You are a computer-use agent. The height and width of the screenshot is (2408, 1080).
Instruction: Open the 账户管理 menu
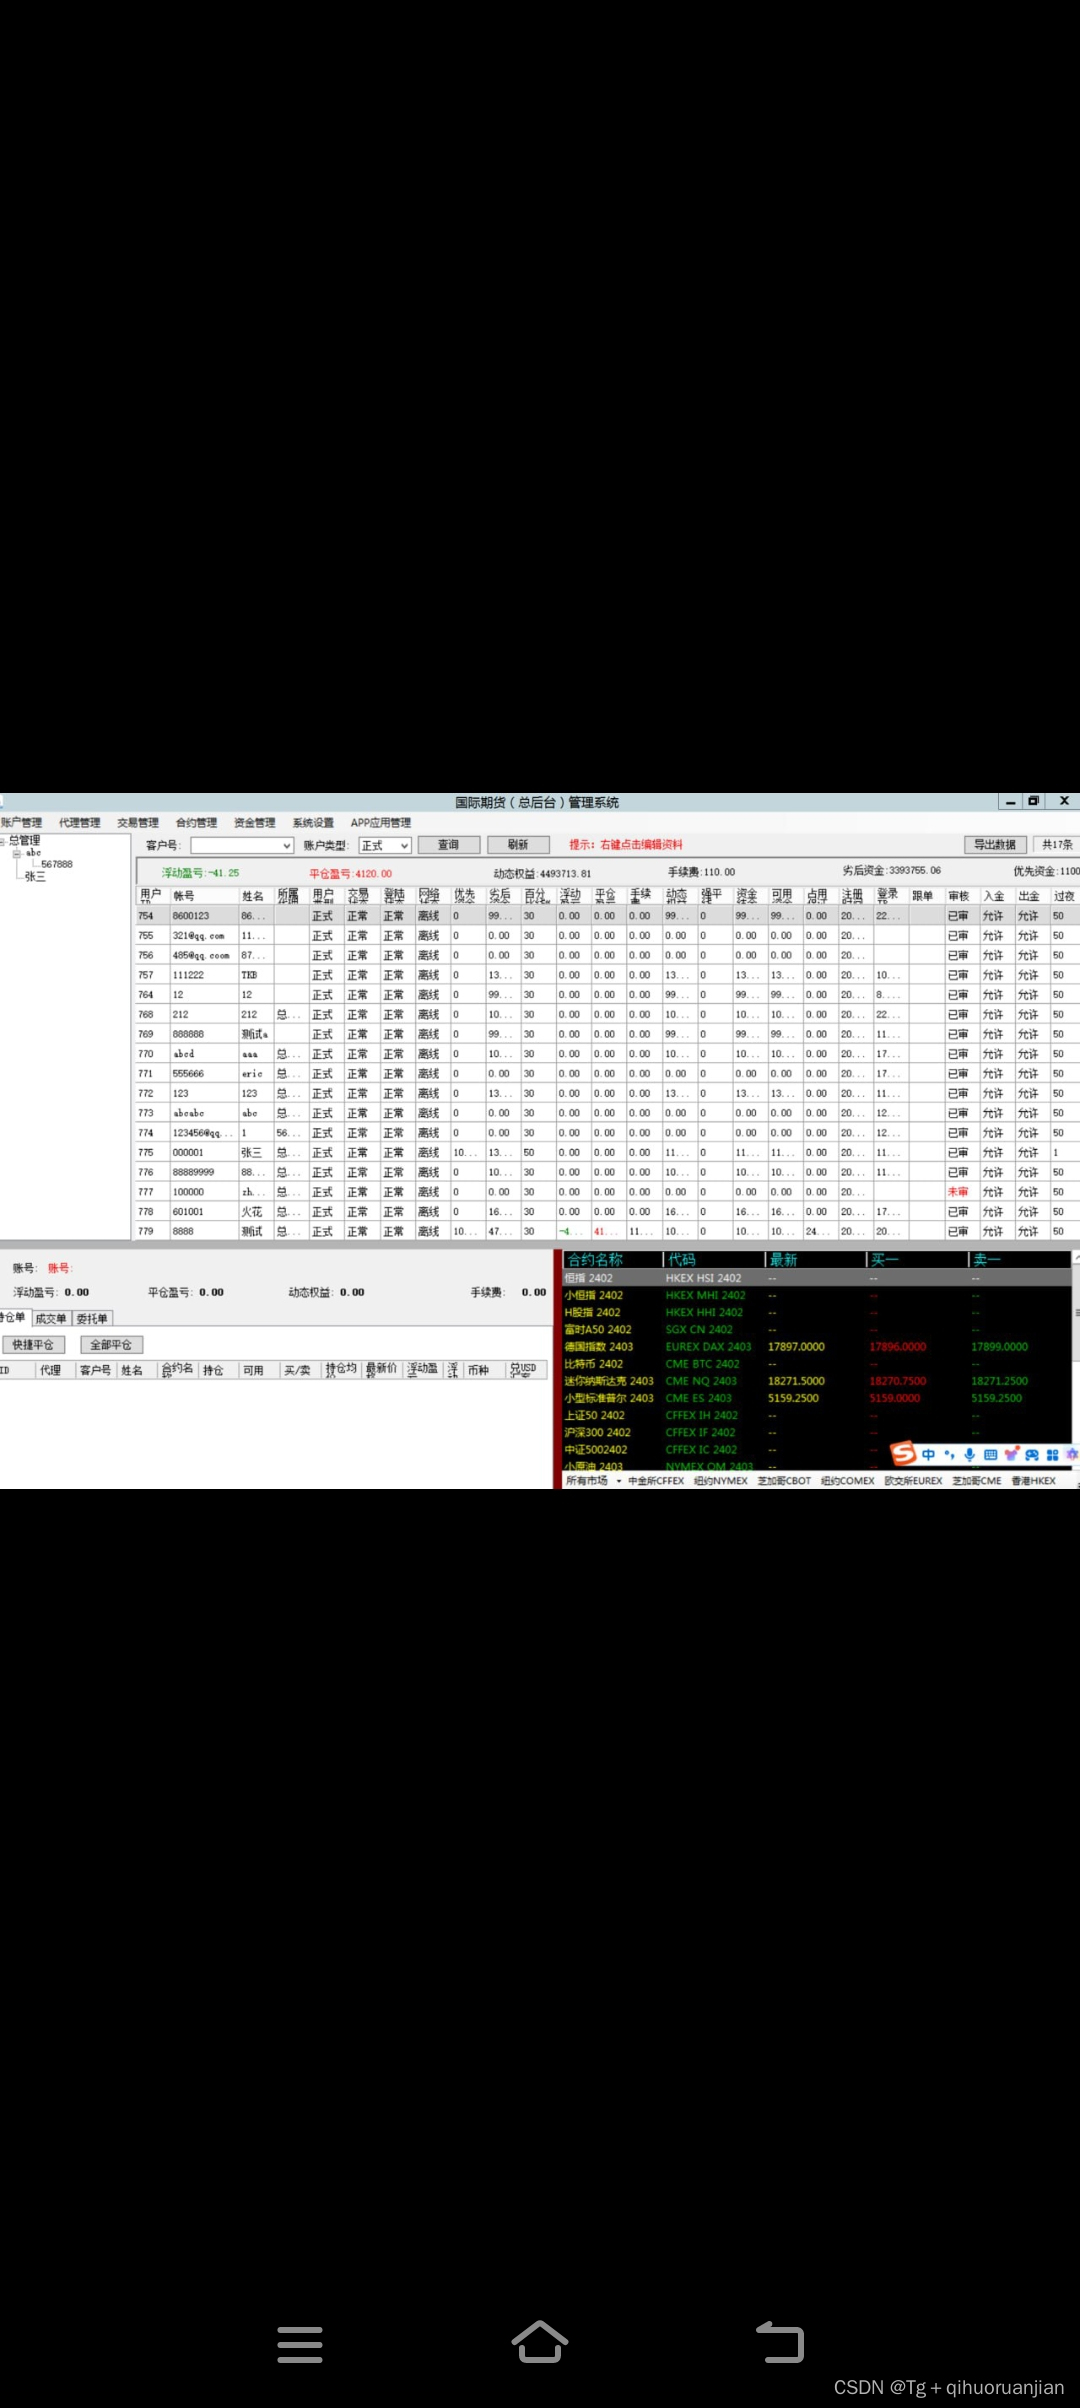(21, 822)
